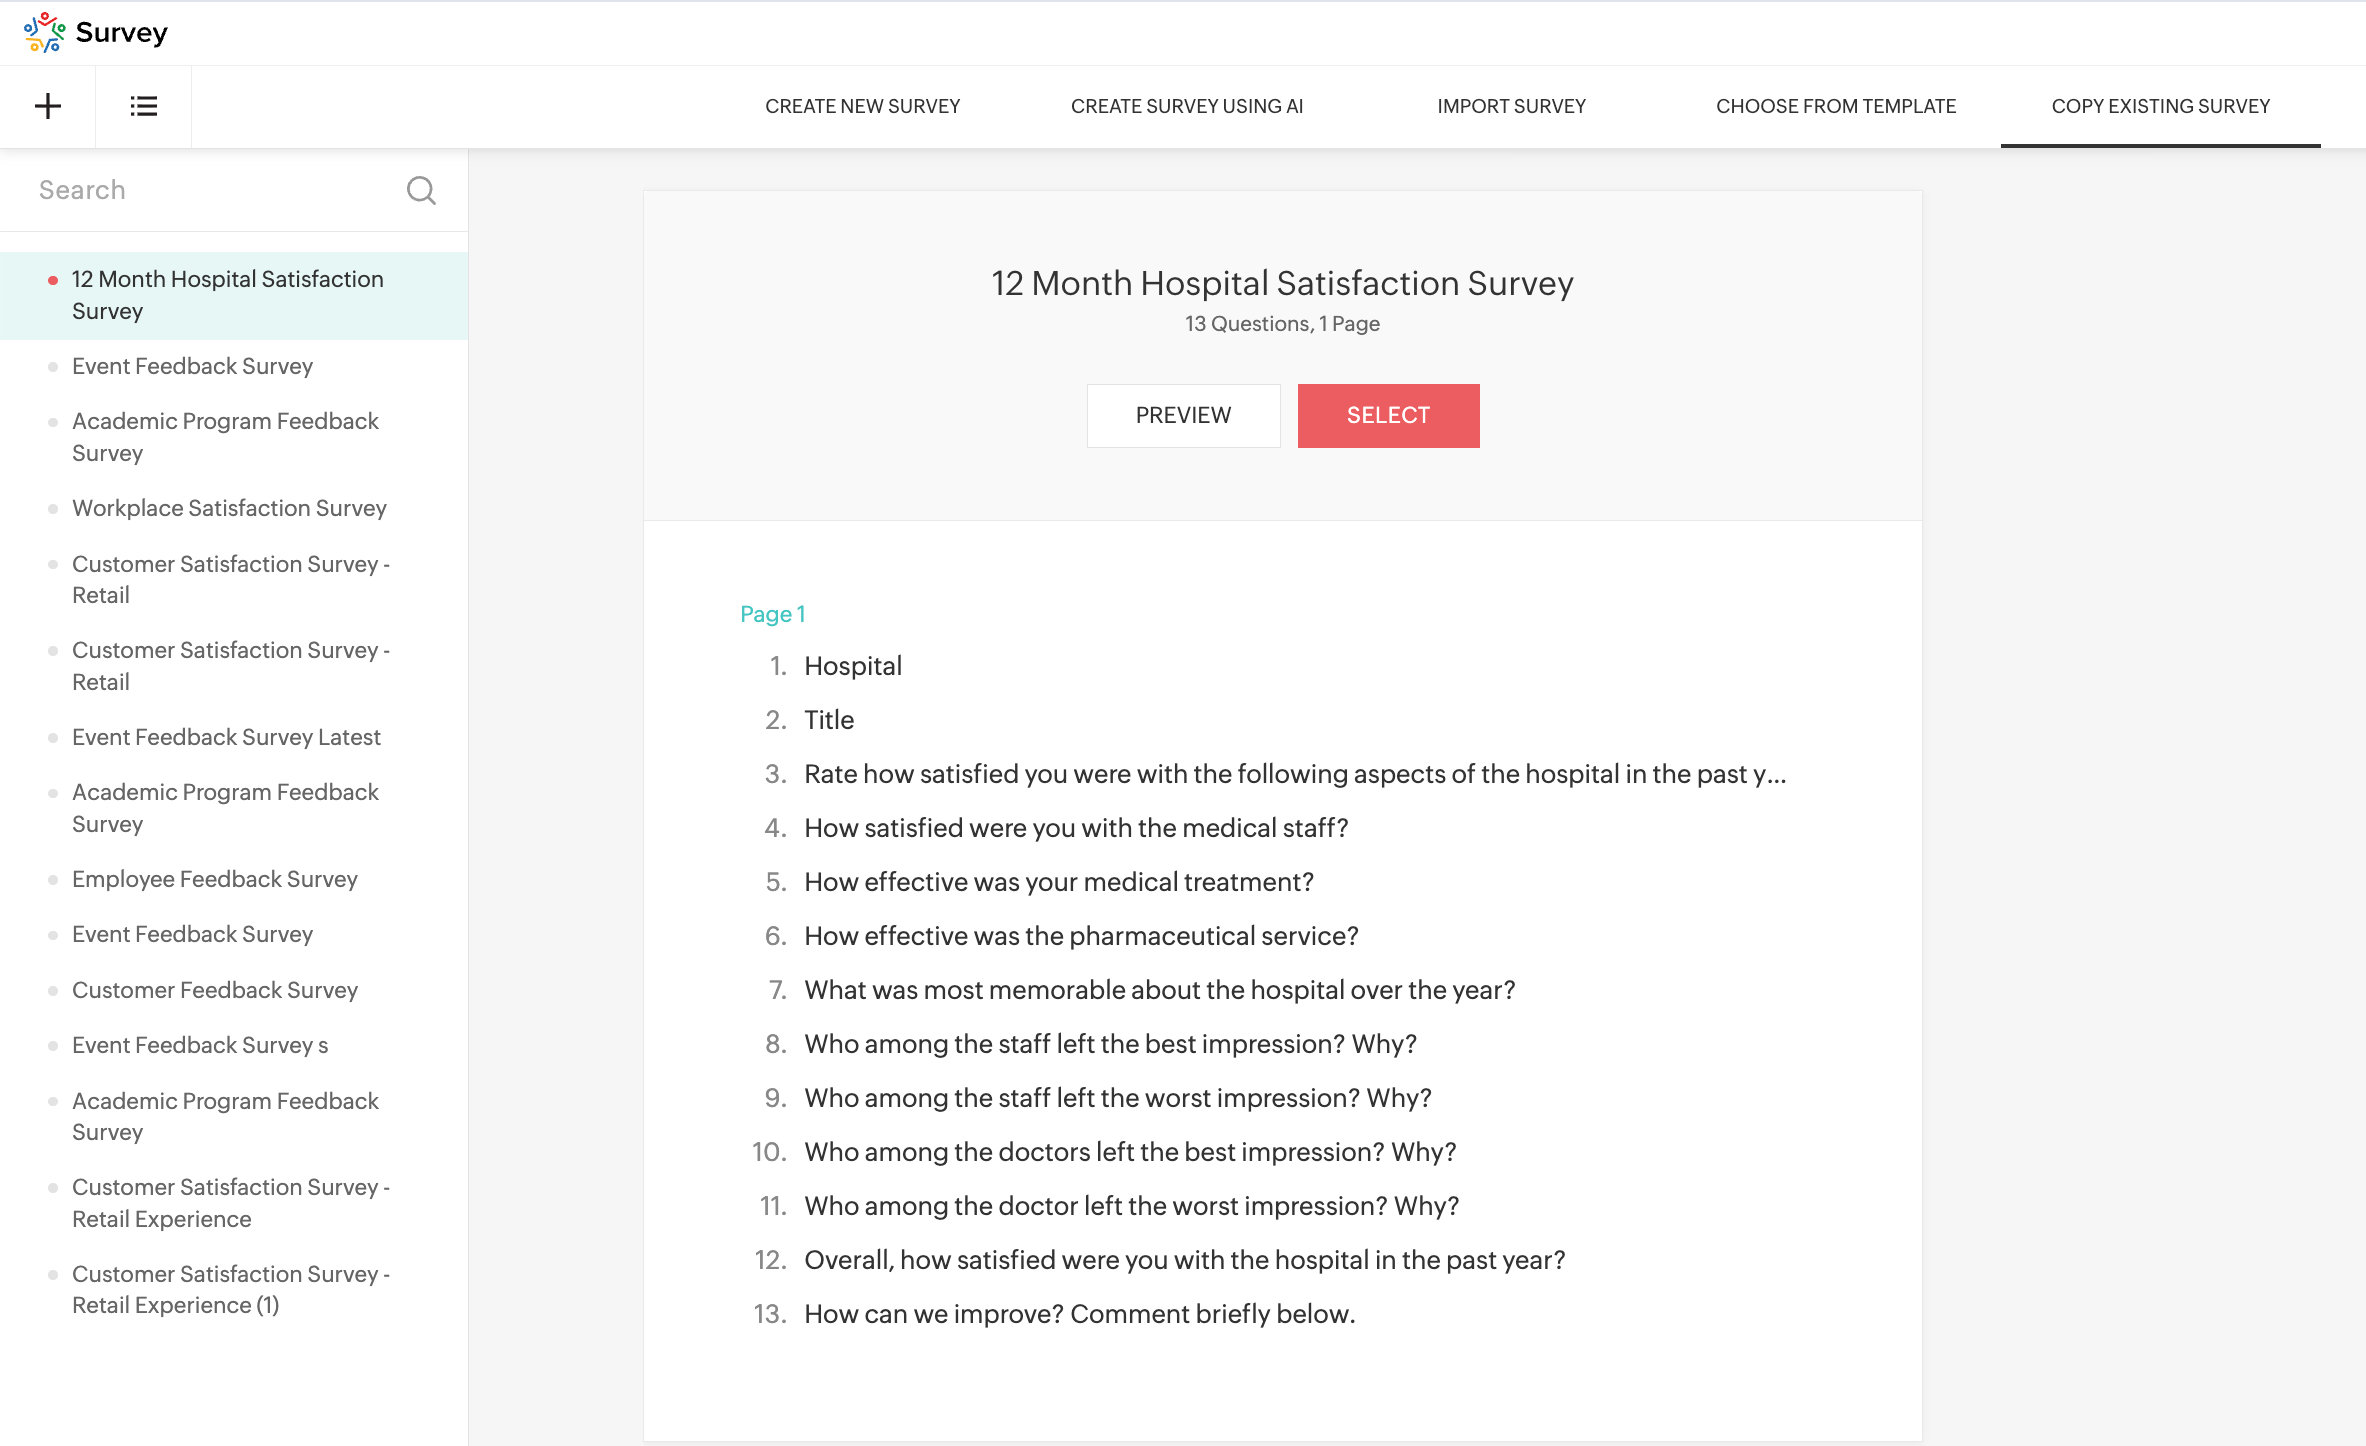Select the Copy Existing Survey tab
Screen dimensions: 2366x1446
(x=2160, y=106)
